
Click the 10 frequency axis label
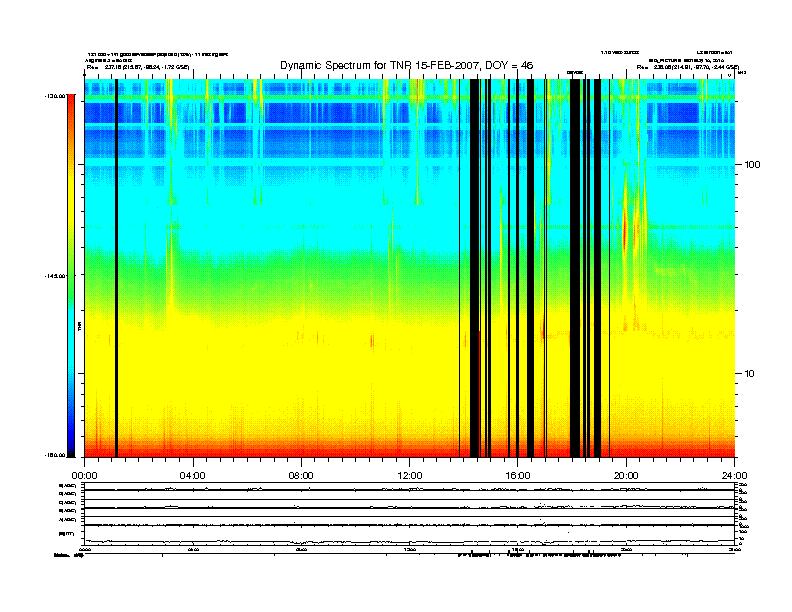752,373
